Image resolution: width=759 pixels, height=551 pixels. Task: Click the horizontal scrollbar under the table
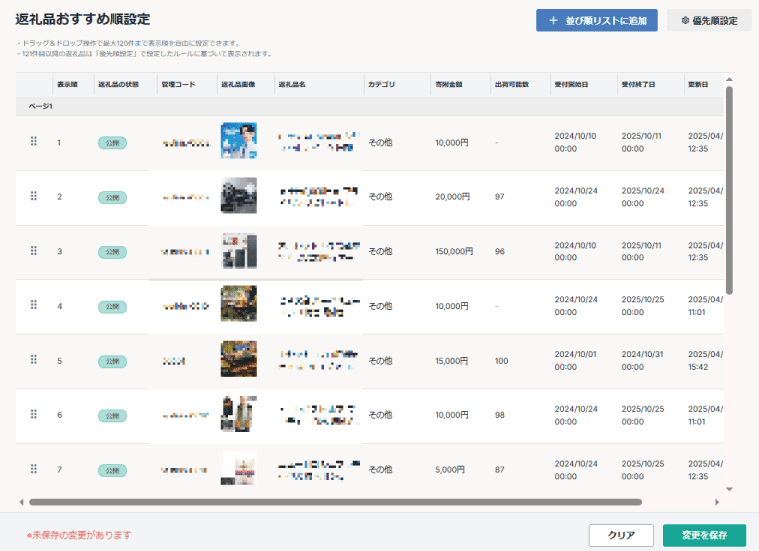[x=335, y=502]
